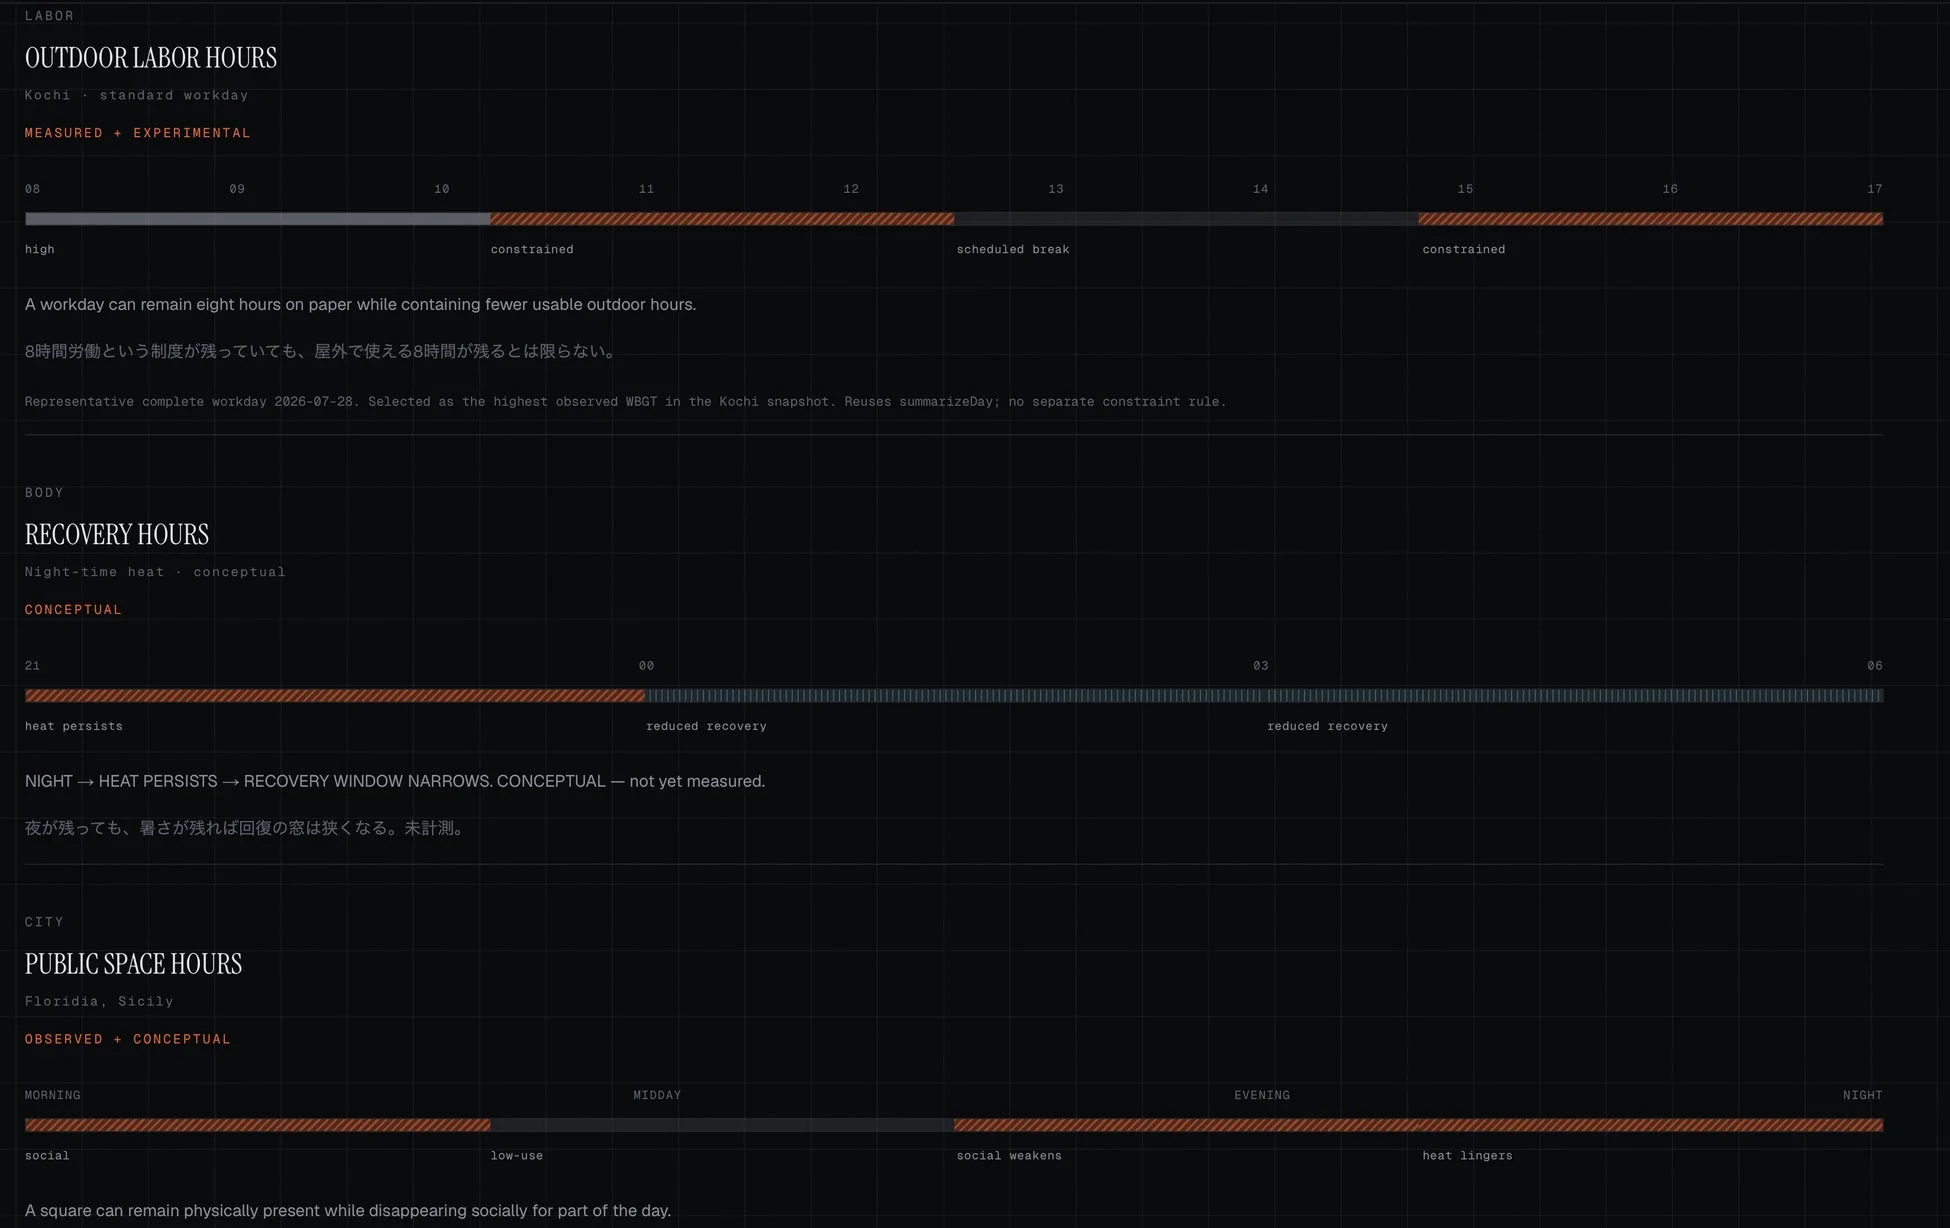Select the CITY section label

click(x=44, y=922)
